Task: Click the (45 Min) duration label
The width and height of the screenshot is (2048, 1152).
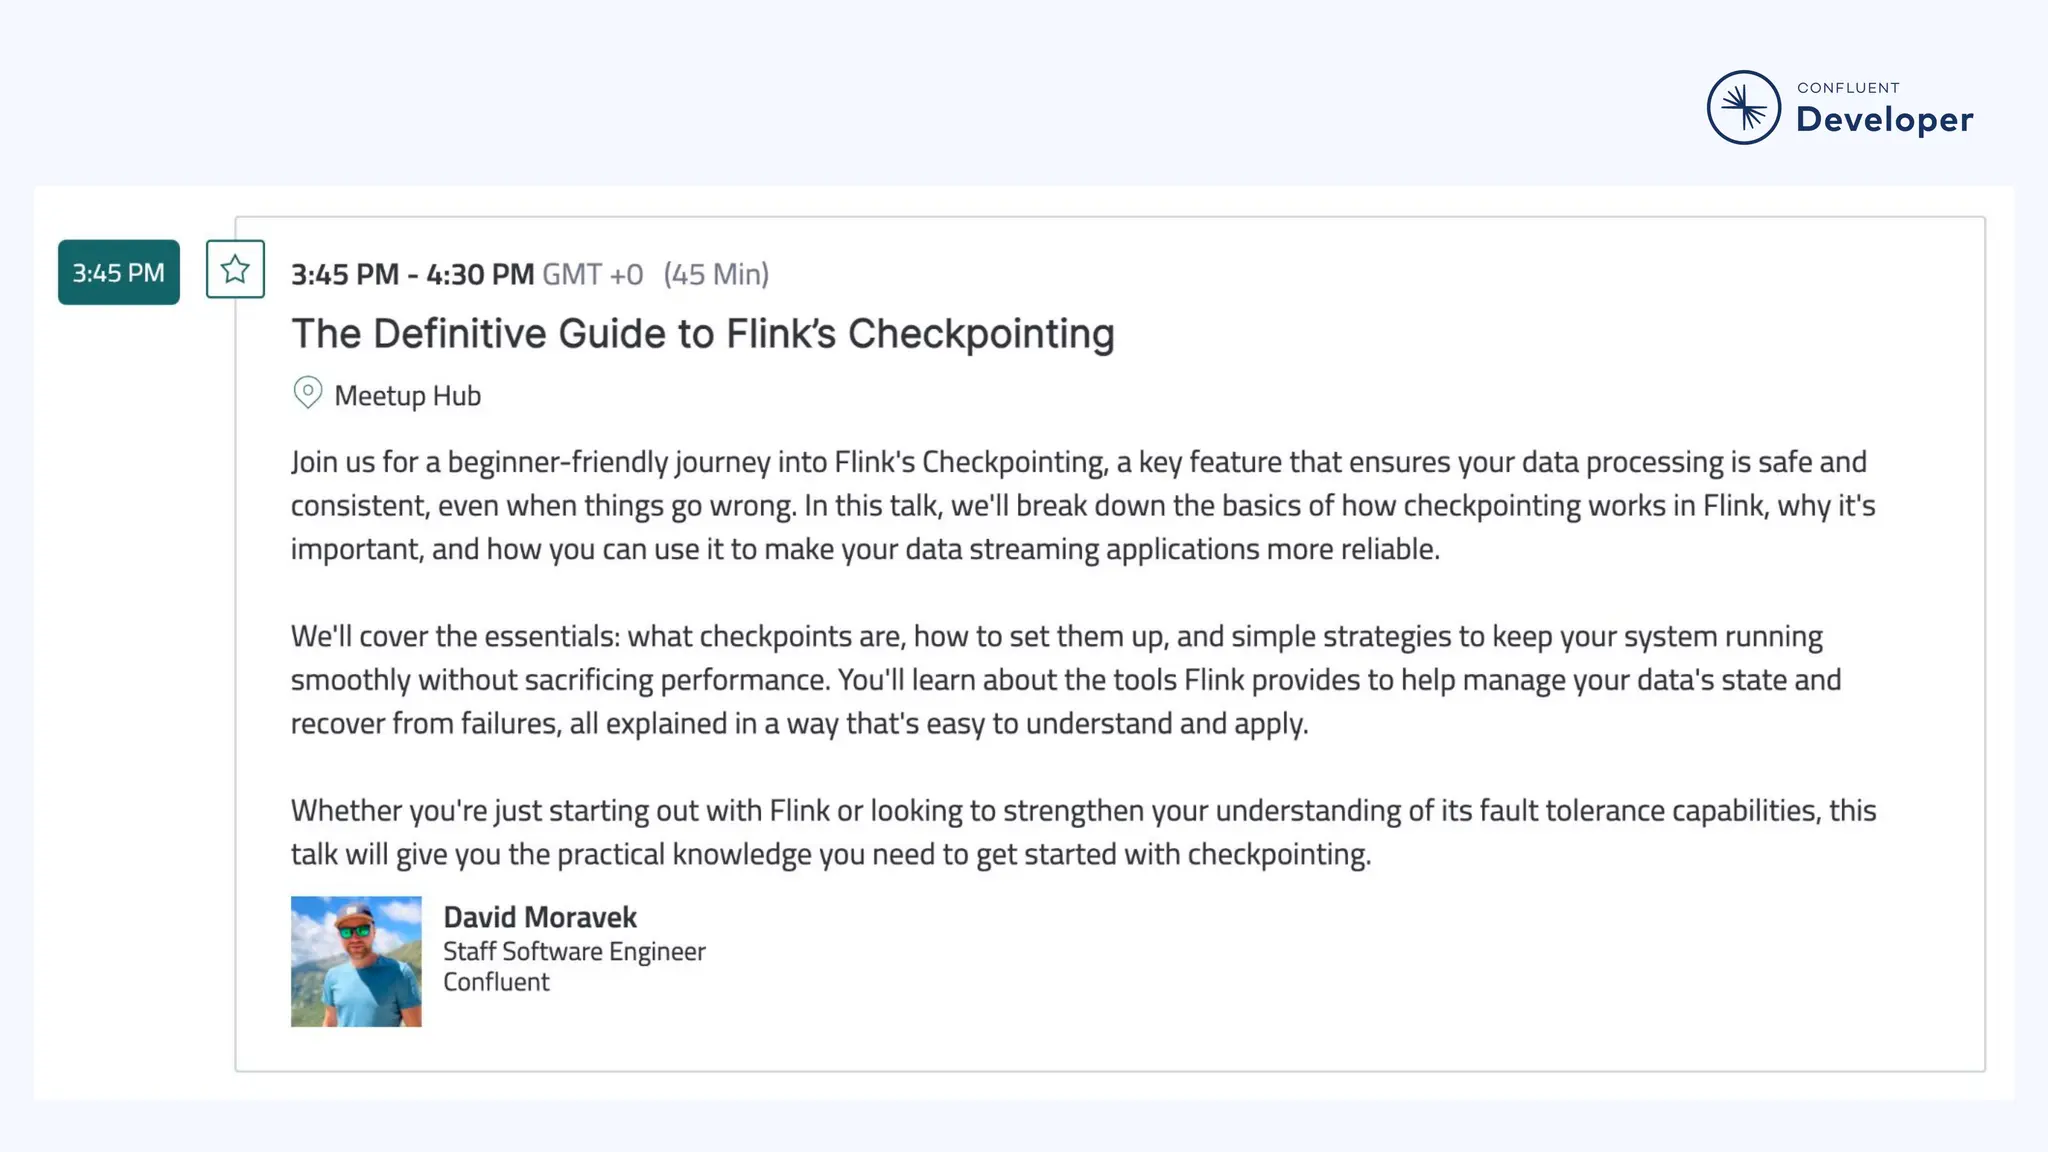Action: tap(716, 274)
